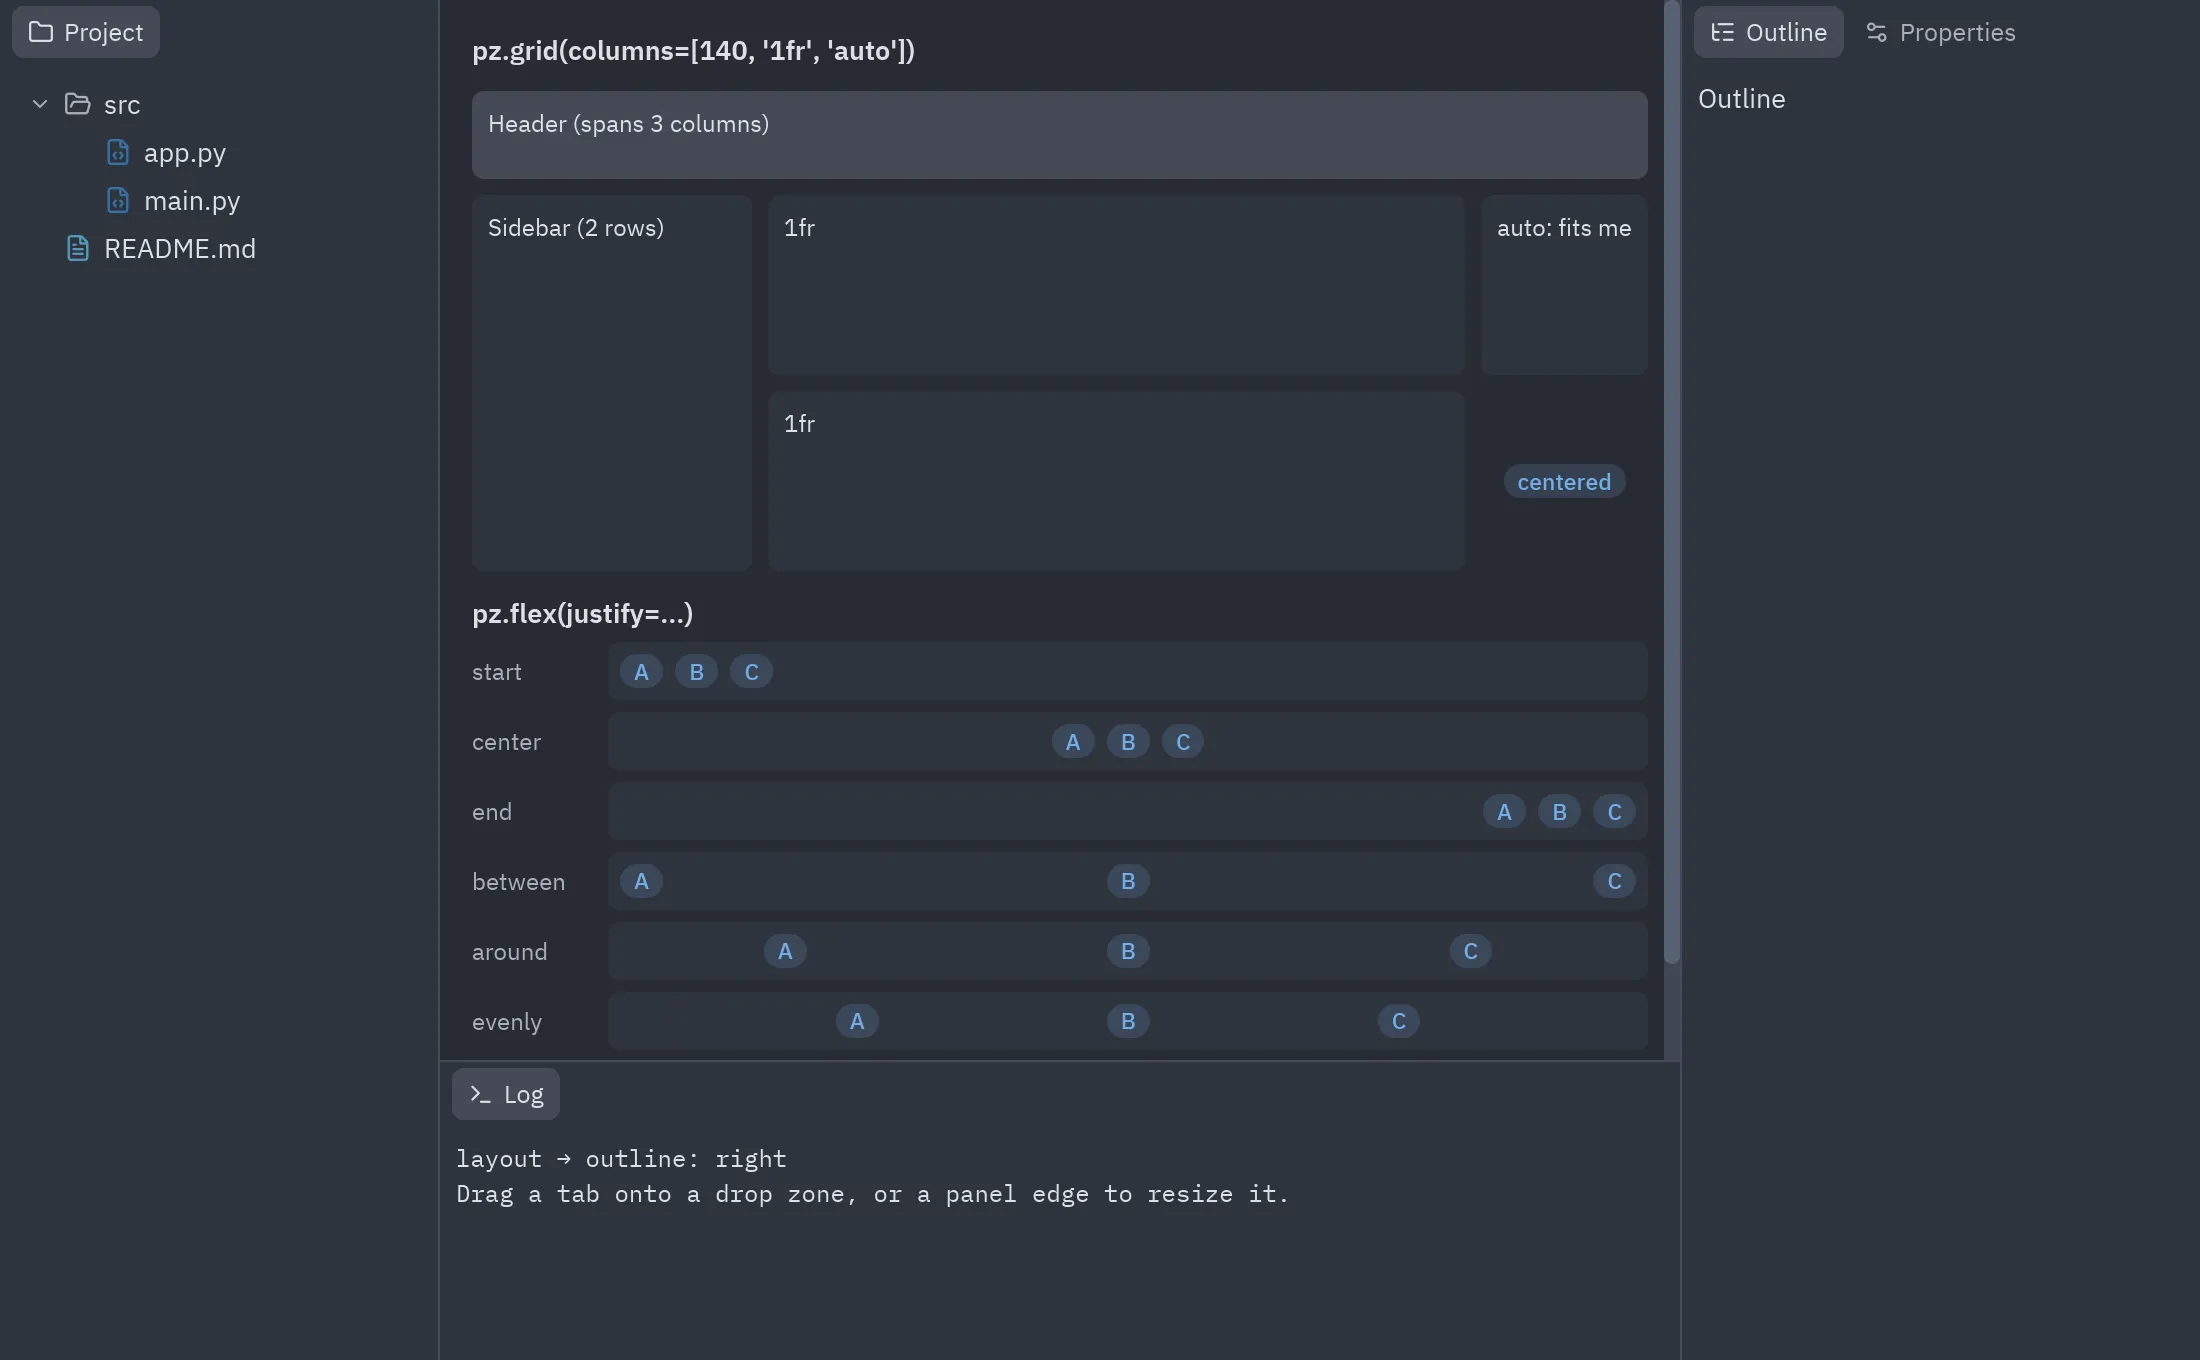Click the pz.grid columns heading
The width and height of the screenshot is (2200, 1360).
(693, 50)
